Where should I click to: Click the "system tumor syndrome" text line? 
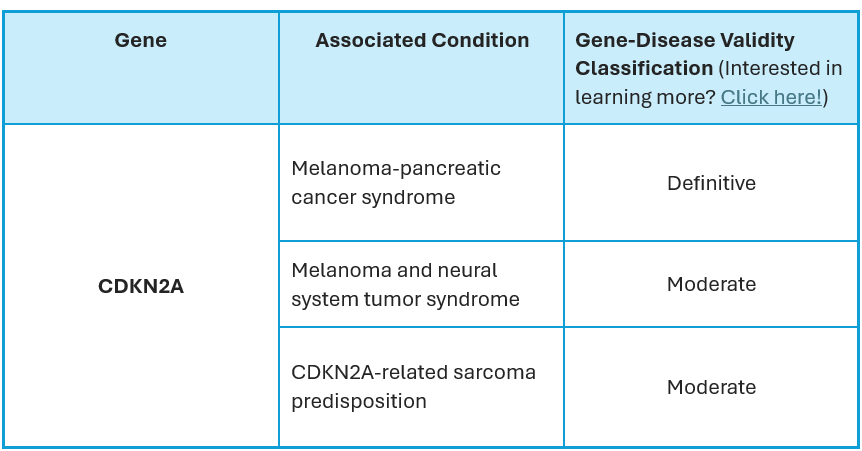coord(405,299)
